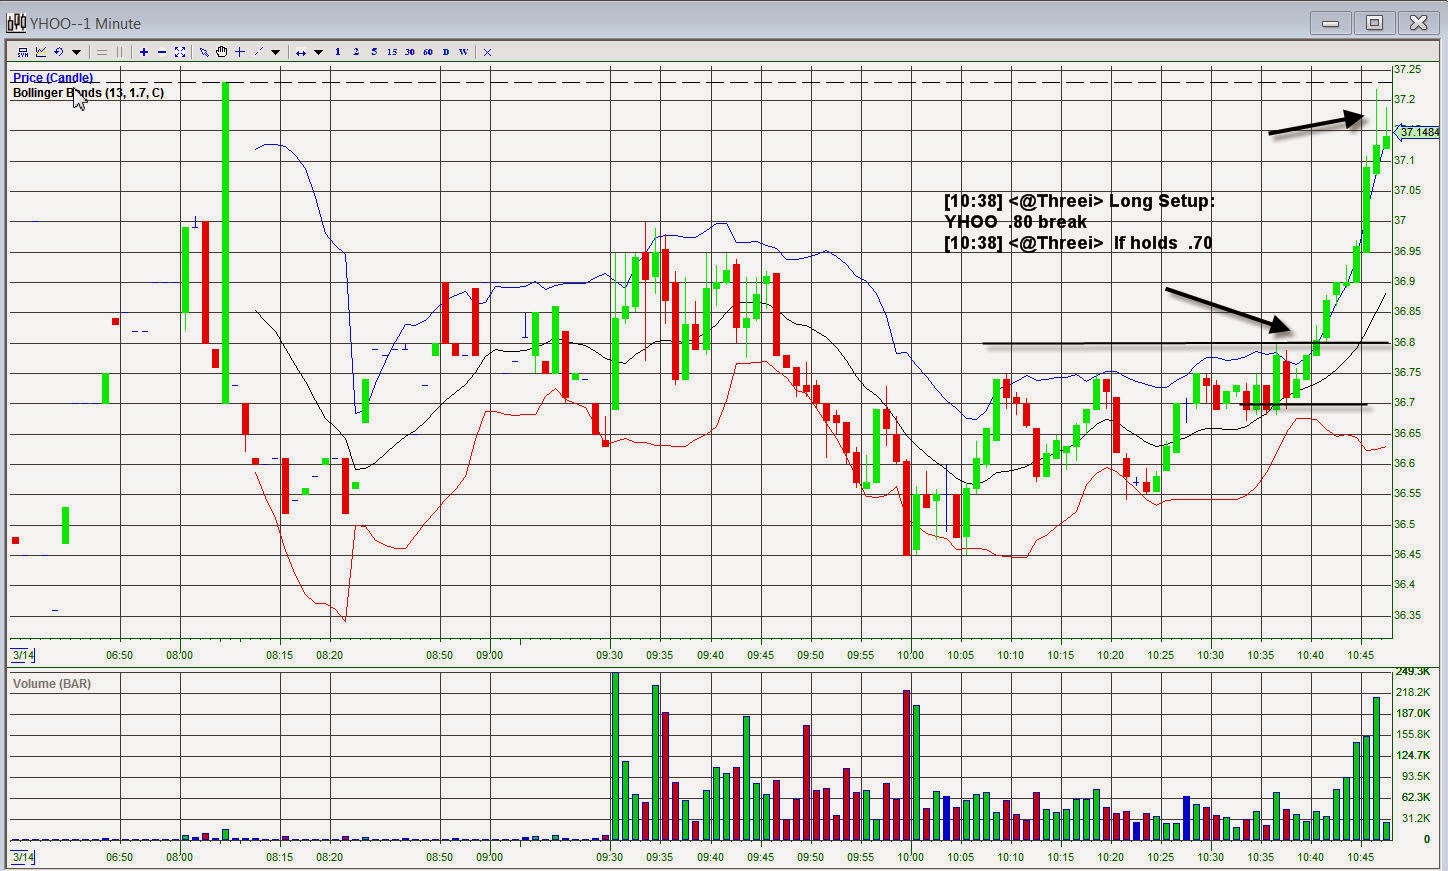Click the 3/14 date tag under volume pane
This screenshot has height=871, width=1448.
click(x=22, y=857)
